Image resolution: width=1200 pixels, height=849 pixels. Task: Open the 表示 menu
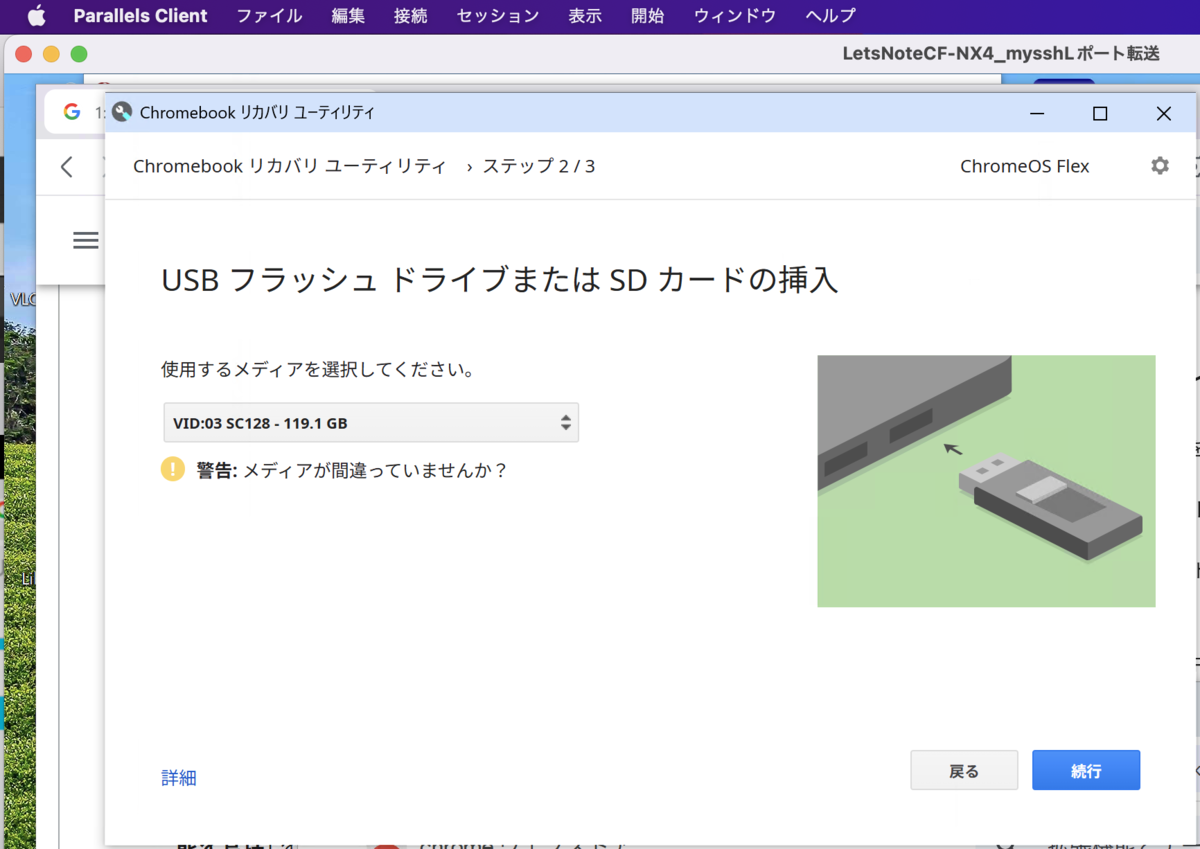tap(585, 16)
